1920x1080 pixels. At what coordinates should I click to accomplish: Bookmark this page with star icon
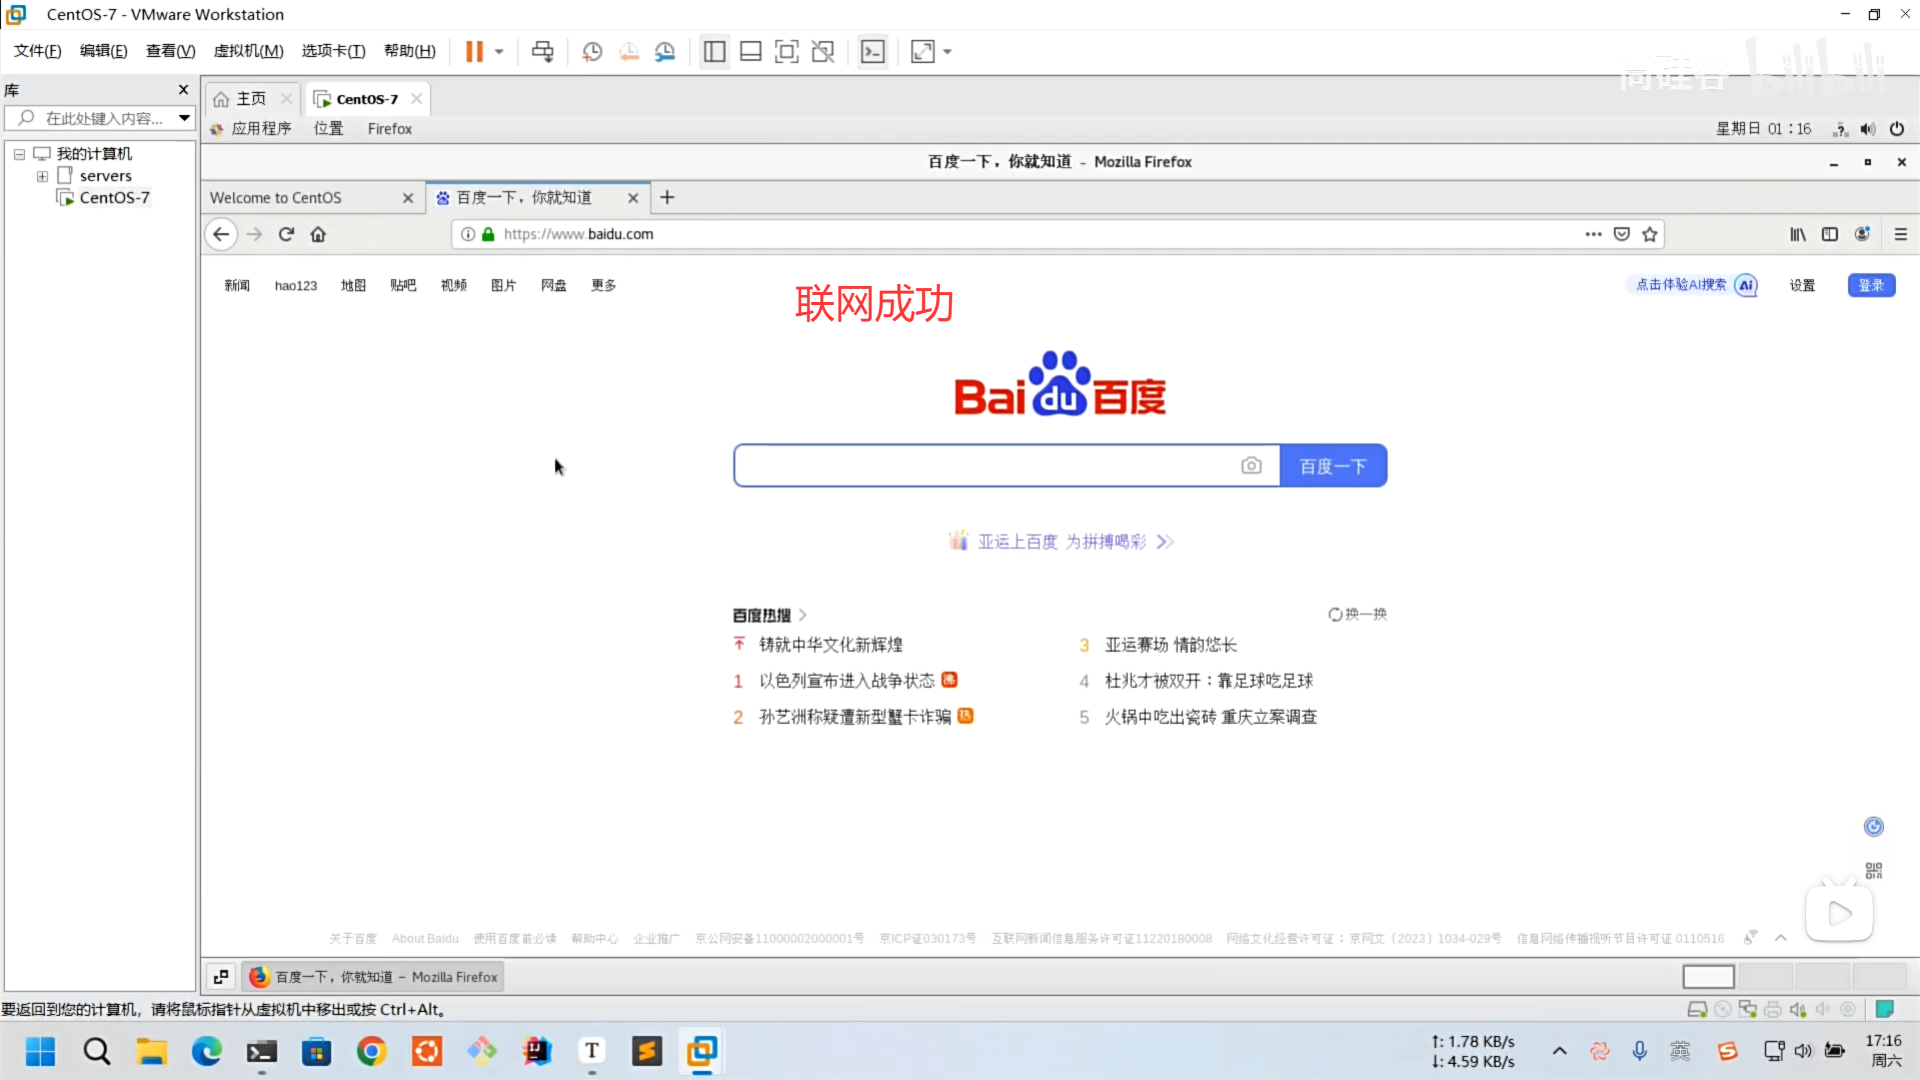tap(1650, 234)
